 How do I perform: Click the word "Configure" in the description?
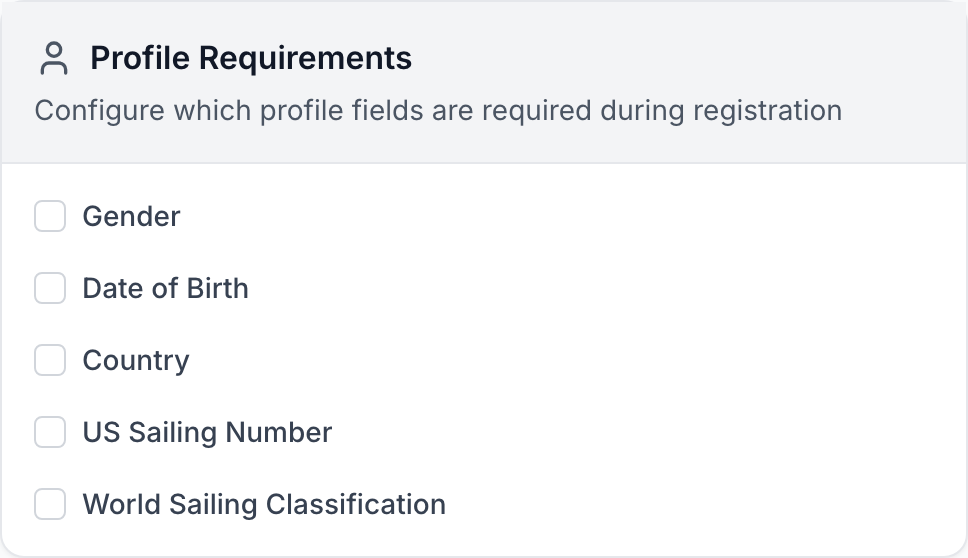pyautogui.click(x=98, y=110)
